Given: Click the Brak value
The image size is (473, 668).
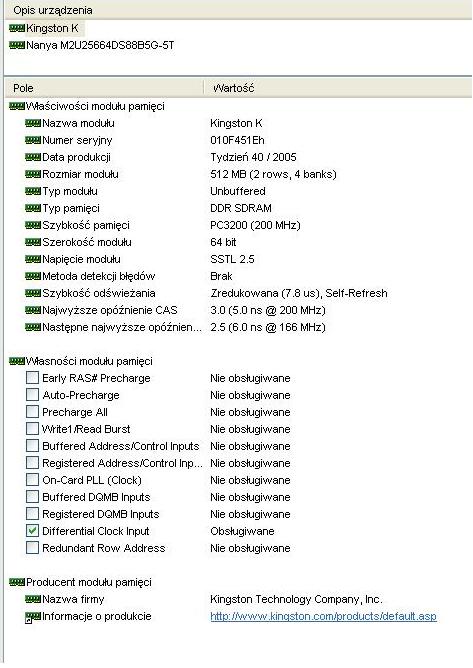Looking at the screenshot, I should tap(221, 276).
